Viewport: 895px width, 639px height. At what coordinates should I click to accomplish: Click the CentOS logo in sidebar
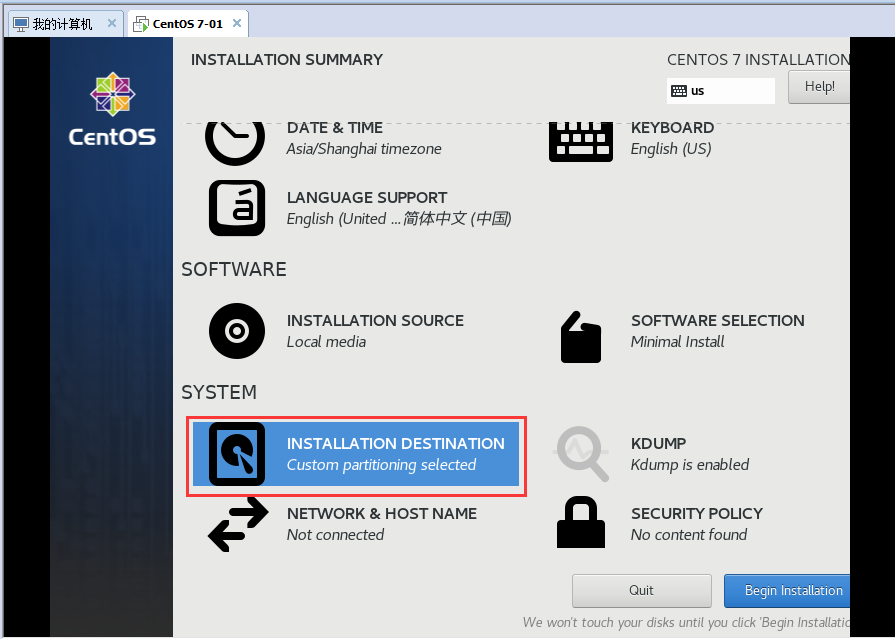[112, 108]
